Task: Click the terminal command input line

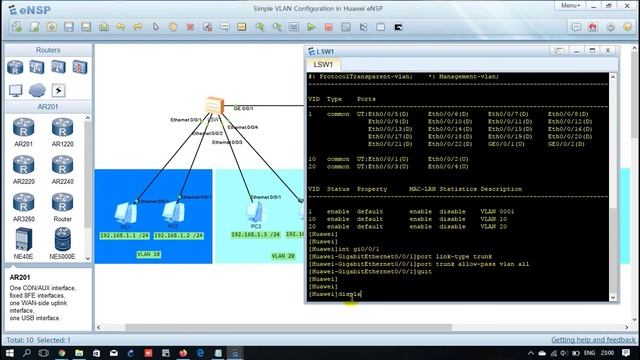Action: [458, 294]
